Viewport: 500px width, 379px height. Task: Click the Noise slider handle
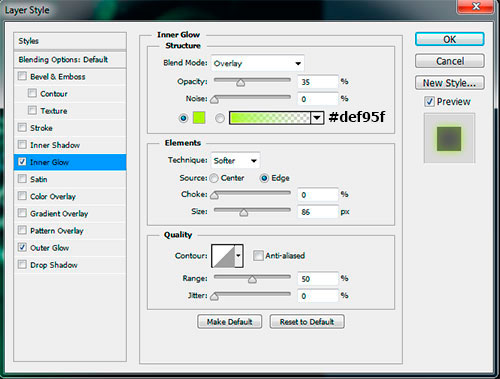[x=214, y=99]
